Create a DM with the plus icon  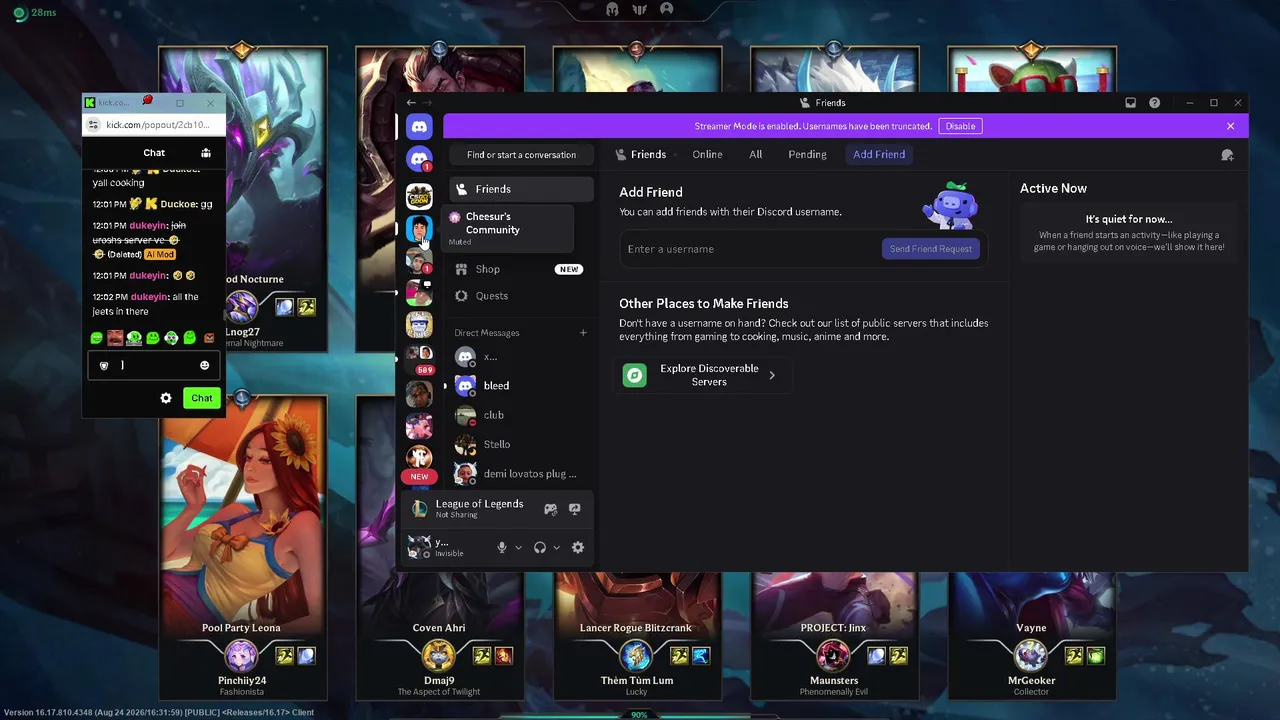click(x=583, y=333)
